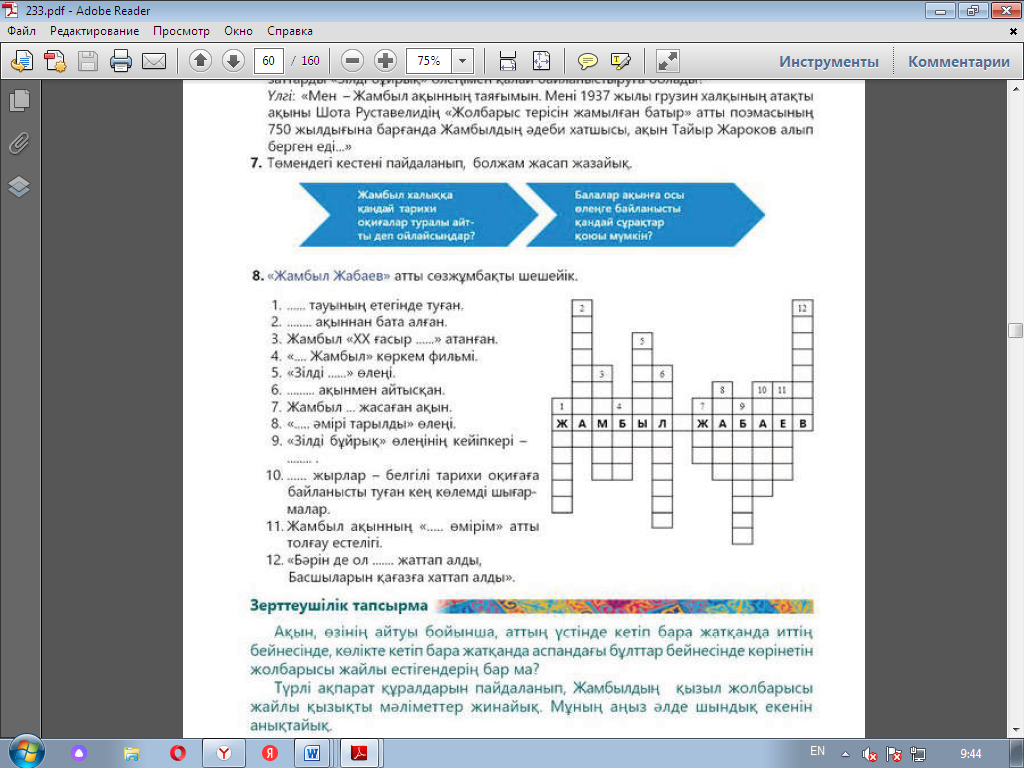Open the Файл menu
The image size is (1024, 768).
pyautogui.click(x=22, y=31)
